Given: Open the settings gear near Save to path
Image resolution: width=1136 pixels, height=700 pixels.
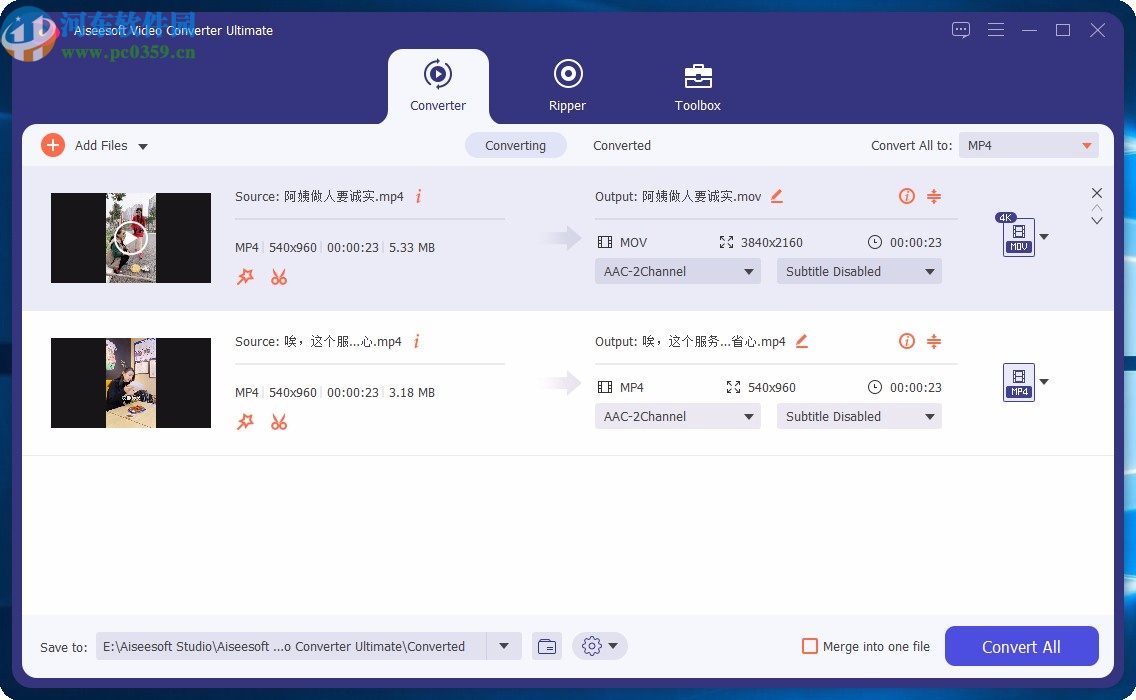Looking at the screenshot, I should point(593,646).
